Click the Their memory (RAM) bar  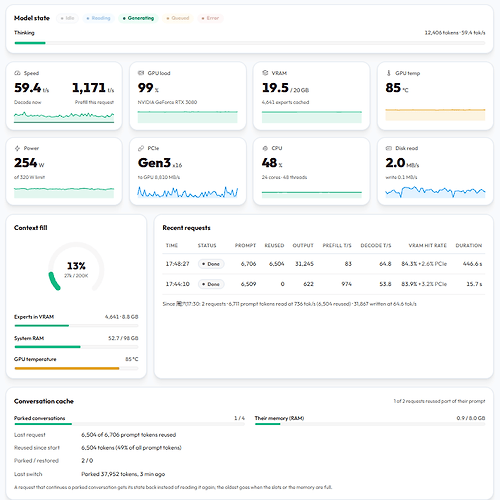coord(370,424)
